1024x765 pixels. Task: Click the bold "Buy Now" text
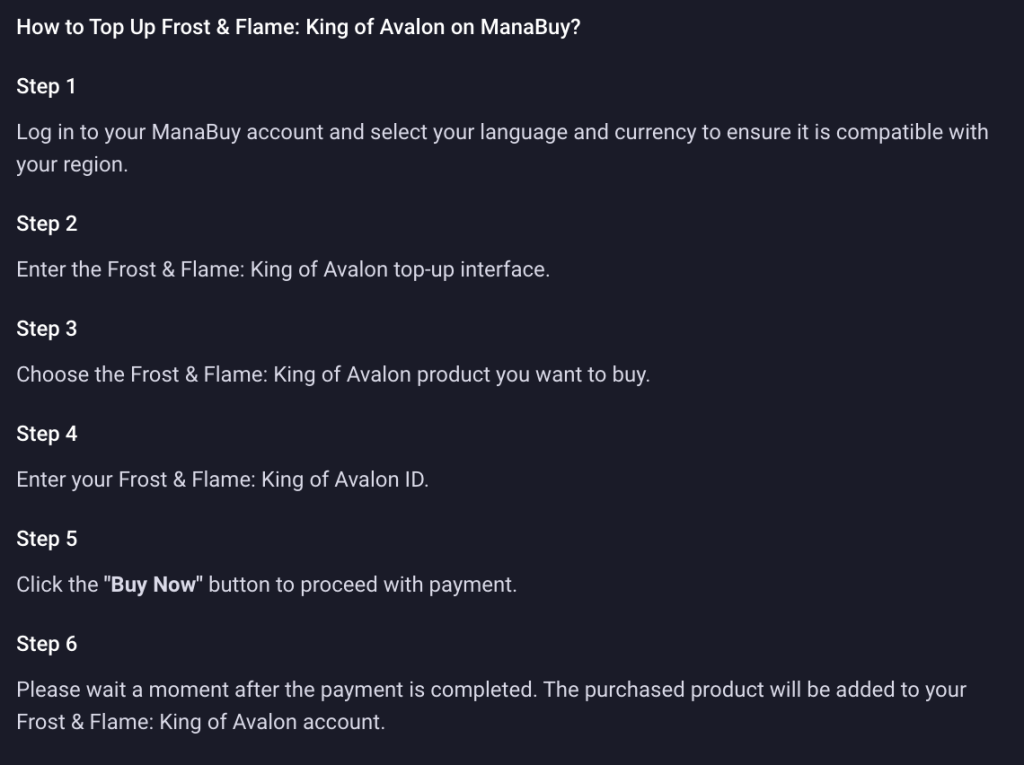click(153, 585)
